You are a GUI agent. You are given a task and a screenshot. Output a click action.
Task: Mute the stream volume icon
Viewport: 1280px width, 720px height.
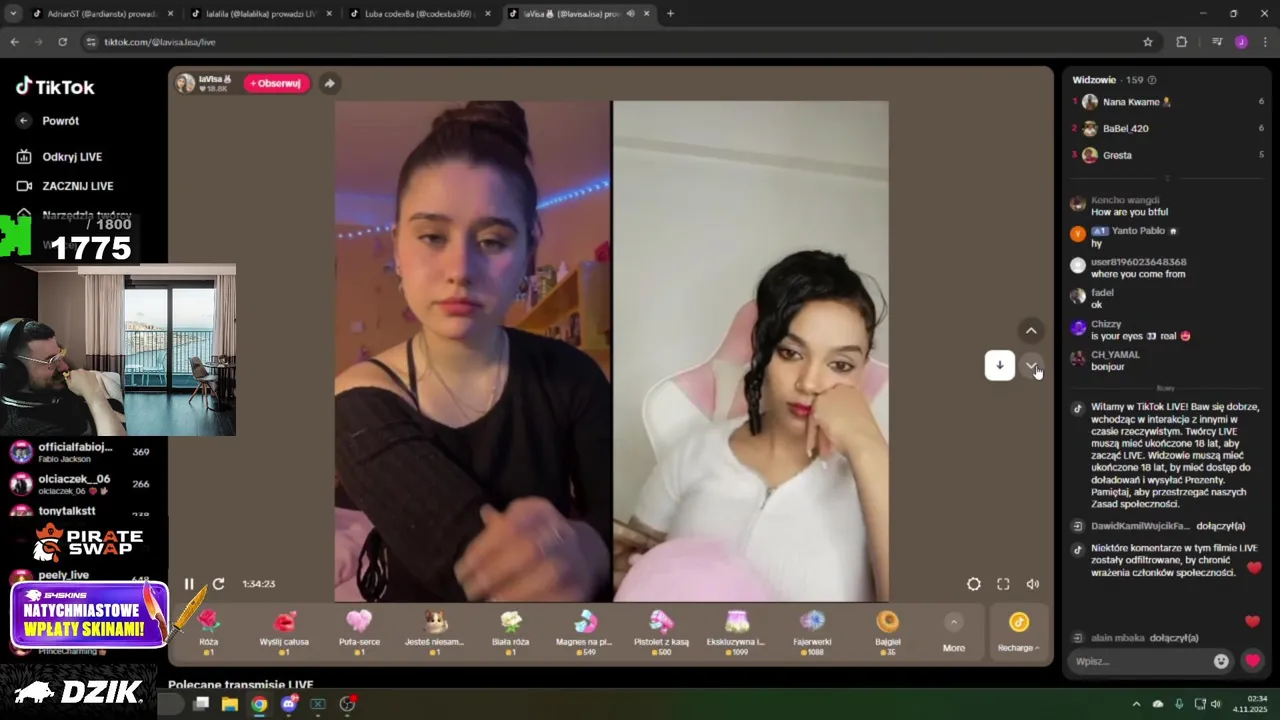pos(1033,584)
